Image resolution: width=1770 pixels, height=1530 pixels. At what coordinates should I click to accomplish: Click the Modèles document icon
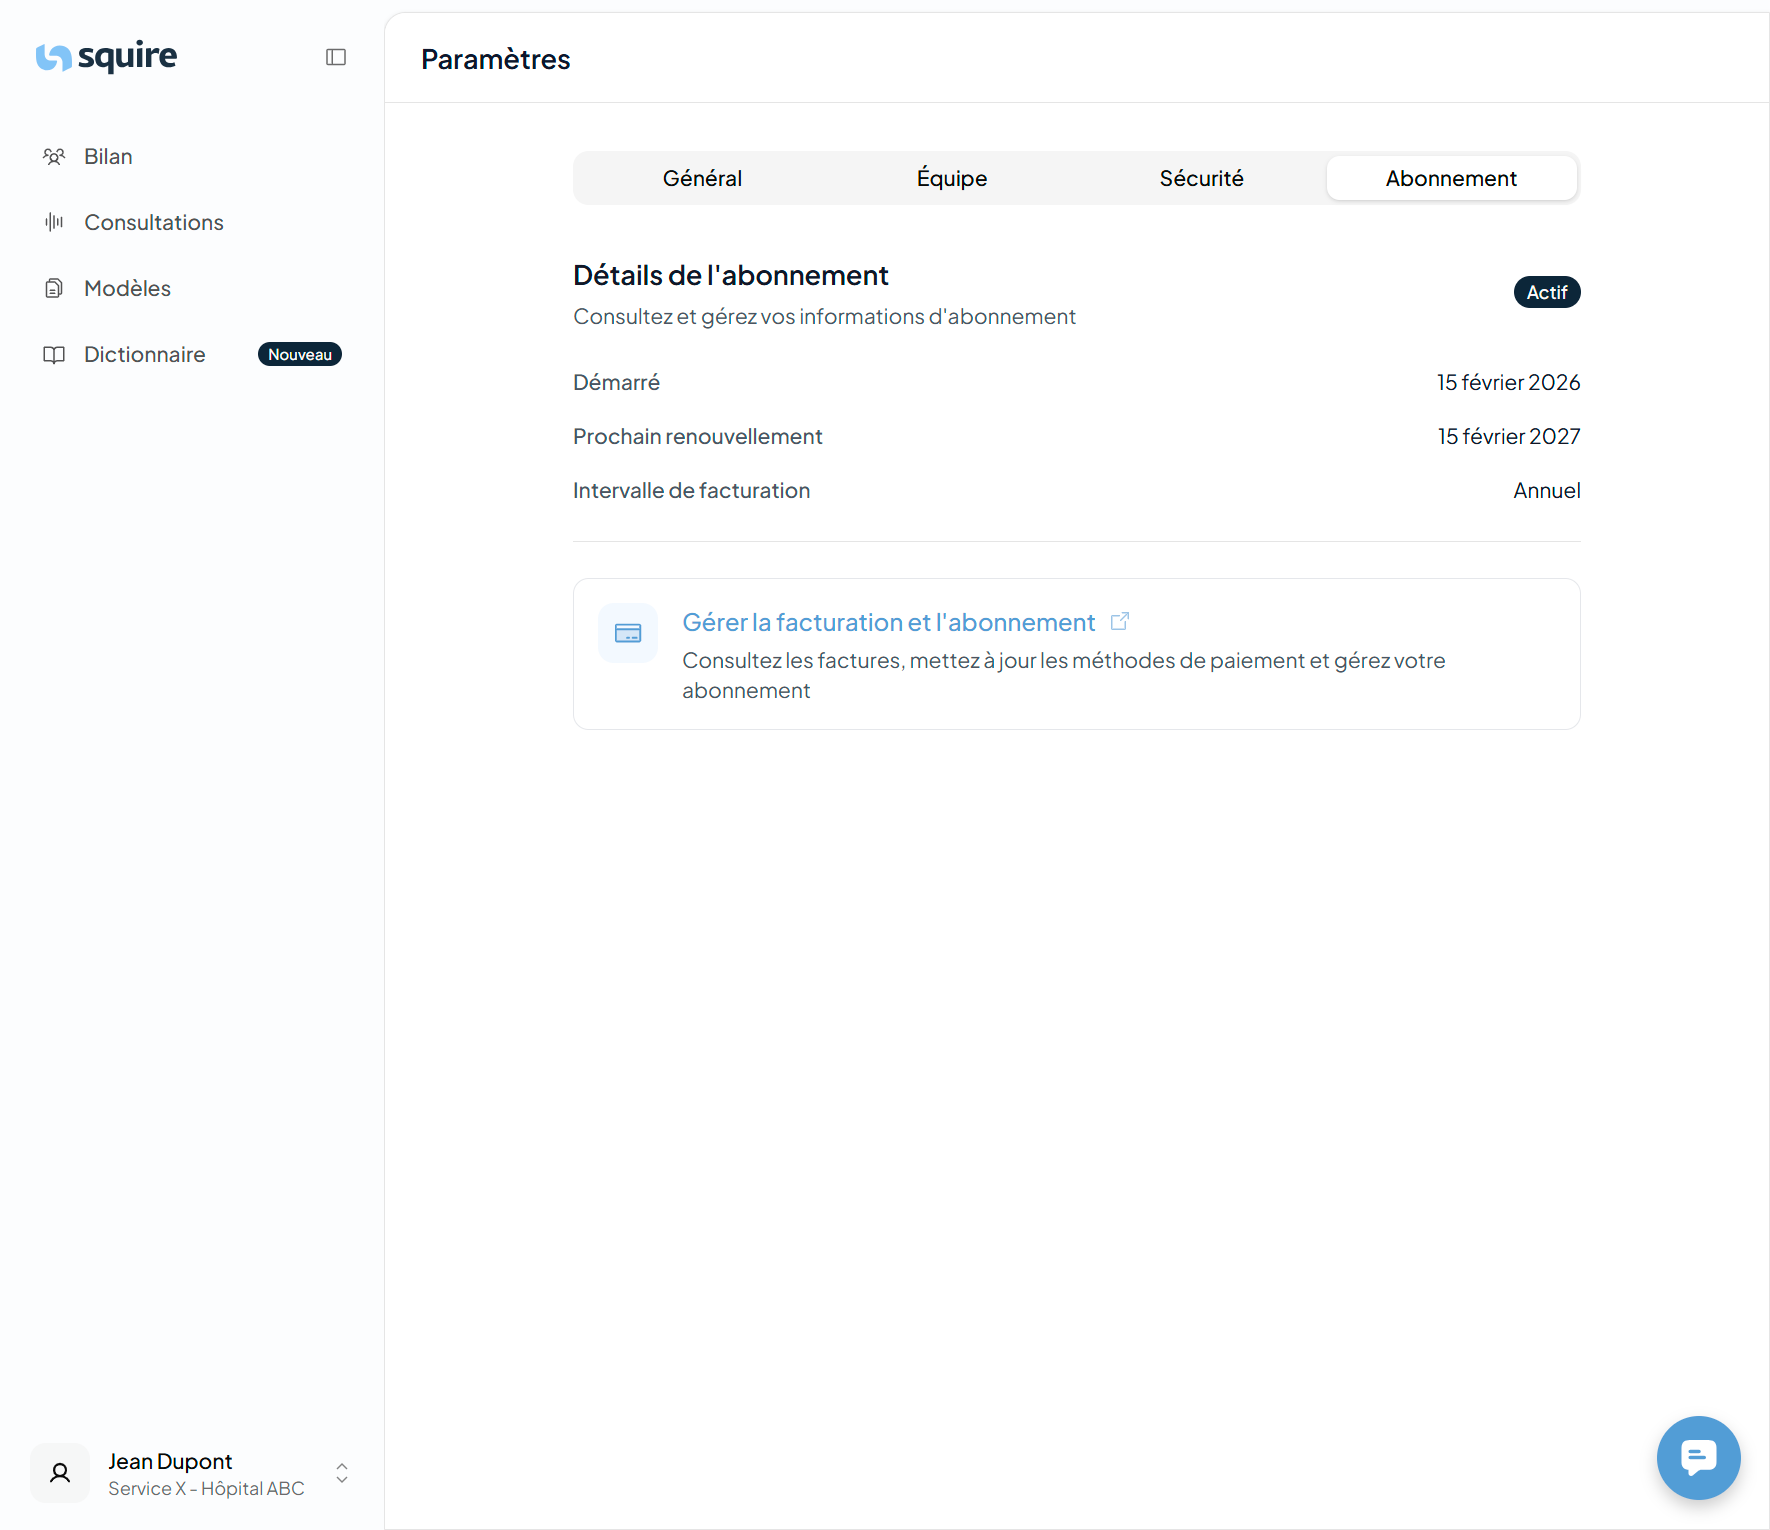click(54, 288)
